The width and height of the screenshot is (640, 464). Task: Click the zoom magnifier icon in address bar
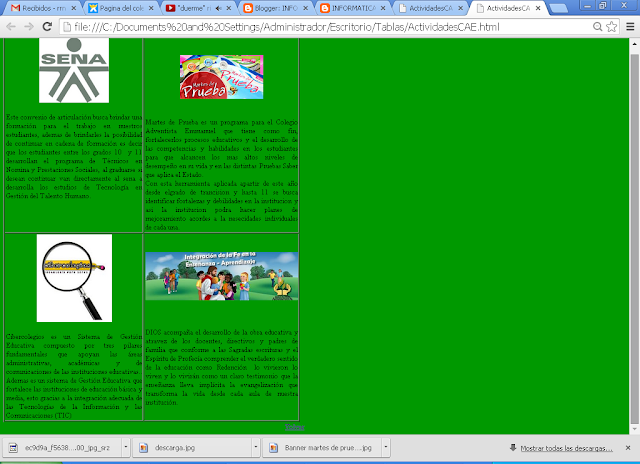click(x=598, y=27)
